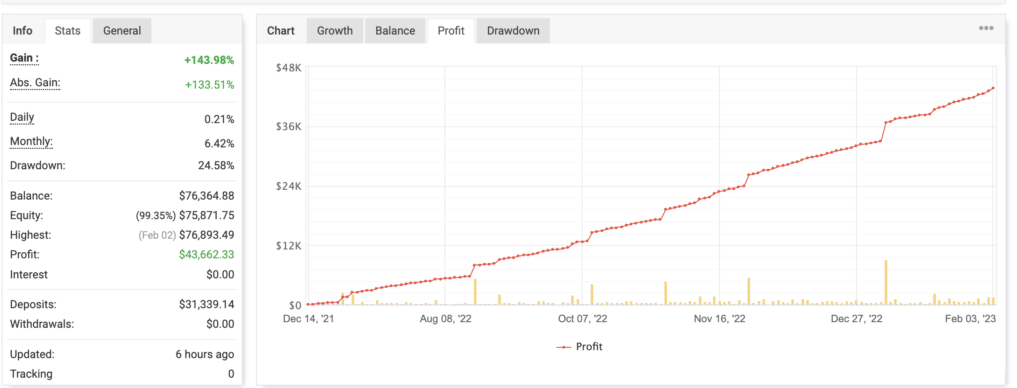Open the General tab
Image resolution: width=1017 pixels, height=388 pixels.
click(x=122, y=30)
